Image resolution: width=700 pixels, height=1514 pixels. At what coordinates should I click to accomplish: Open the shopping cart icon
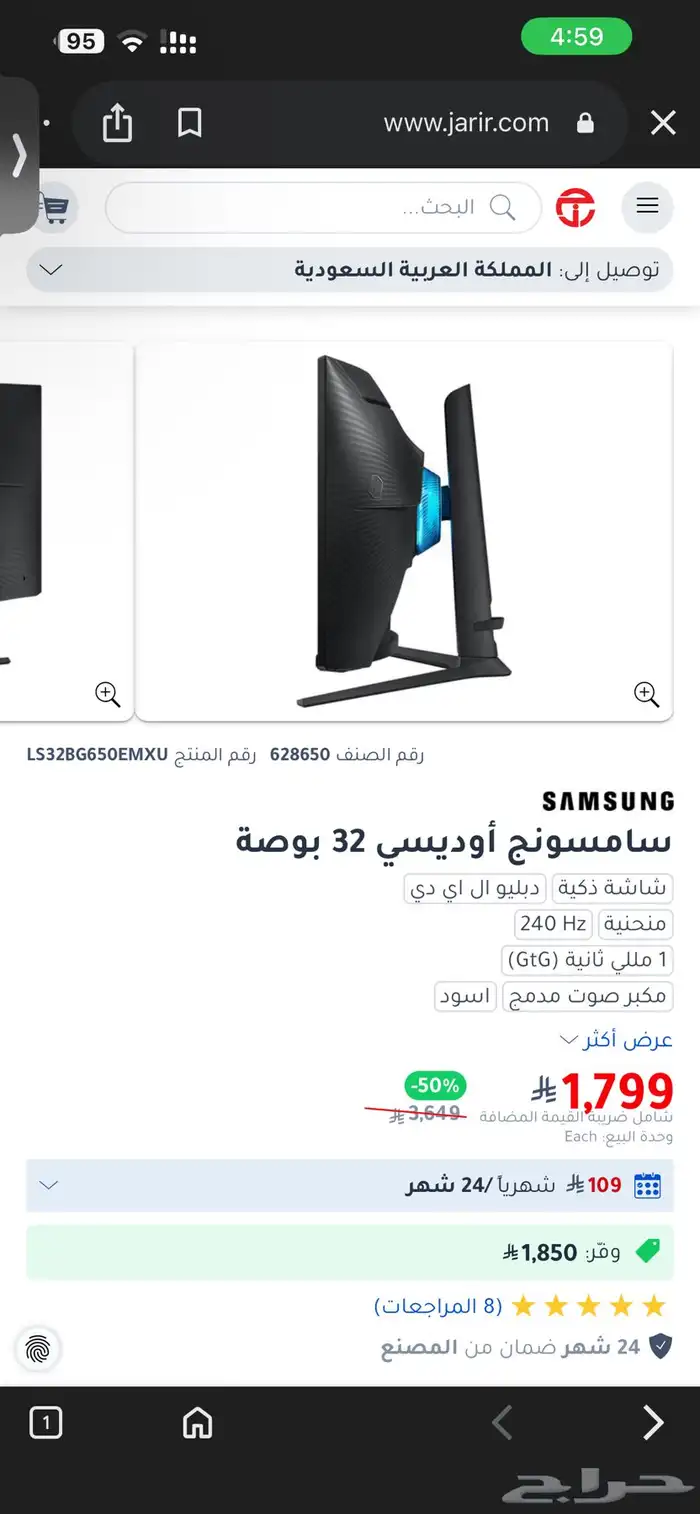(53, 207)
